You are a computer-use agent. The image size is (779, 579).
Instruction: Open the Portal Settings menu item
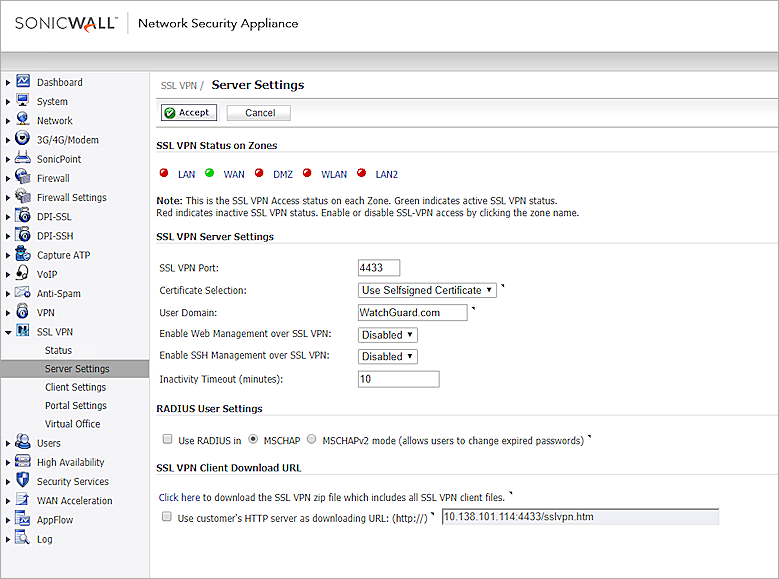[75, 405]
